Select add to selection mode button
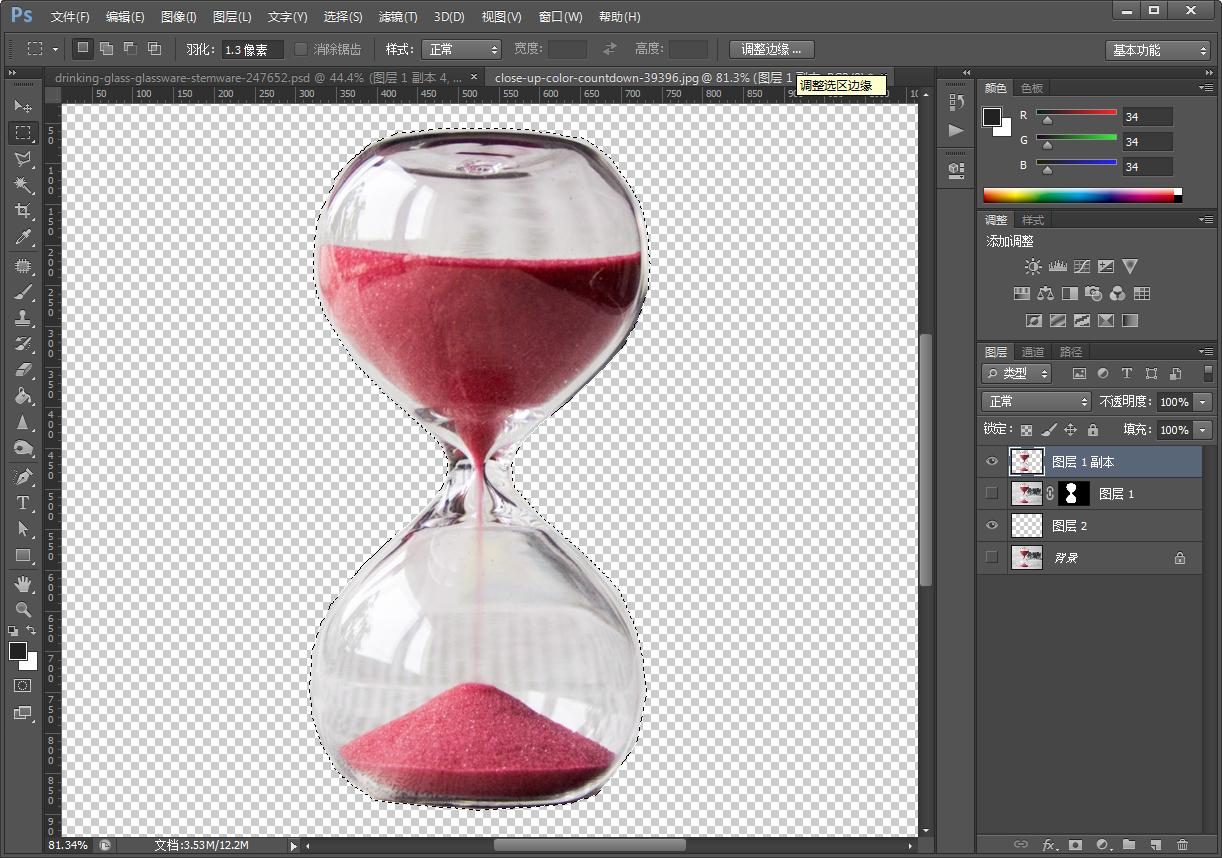This screenshot has height=858, width=1222. [106, 49]
